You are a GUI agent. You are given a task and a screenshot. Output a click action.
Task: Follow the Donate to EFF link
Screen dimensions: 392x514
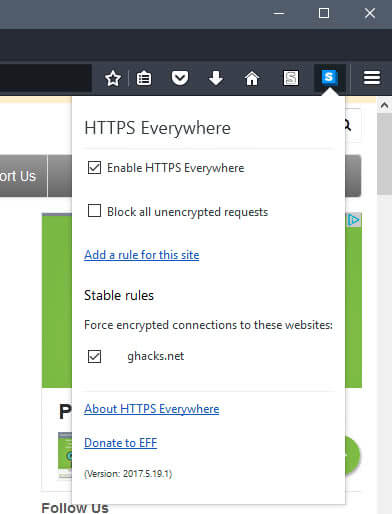(x=121, y=443)
